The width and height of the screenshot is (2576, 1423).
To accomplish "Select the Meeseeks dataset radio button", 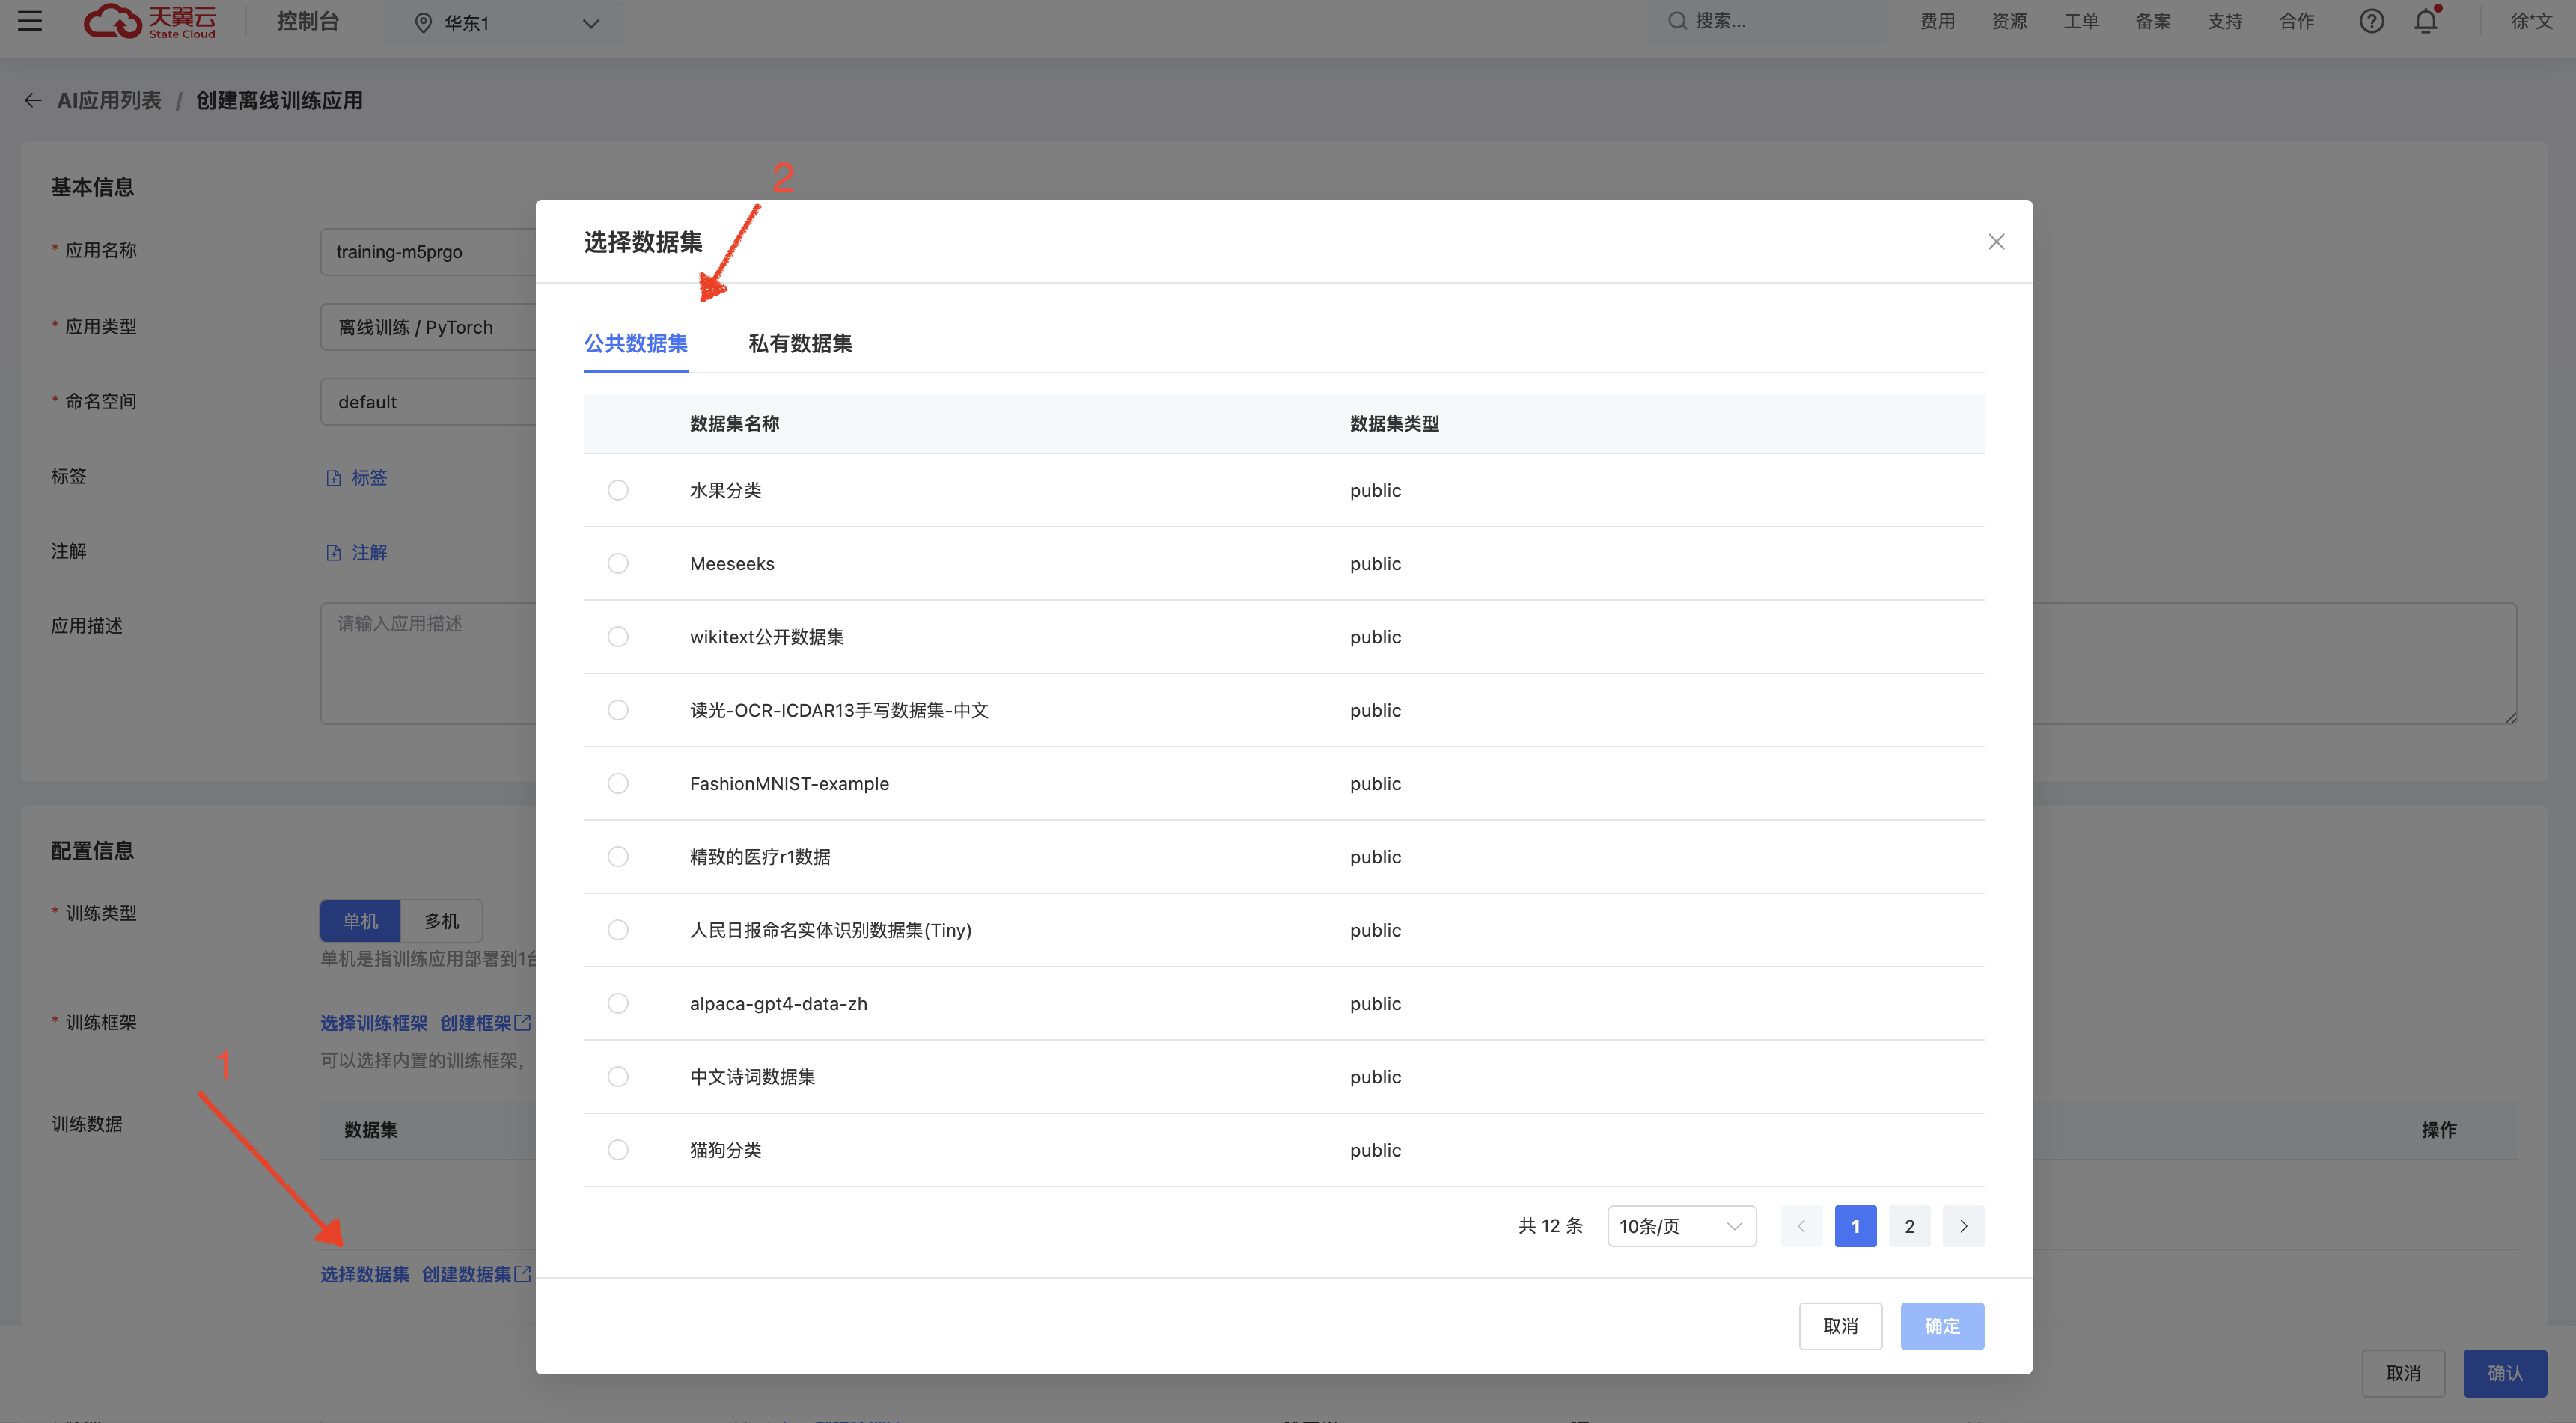I will click(x=618, y=564).
